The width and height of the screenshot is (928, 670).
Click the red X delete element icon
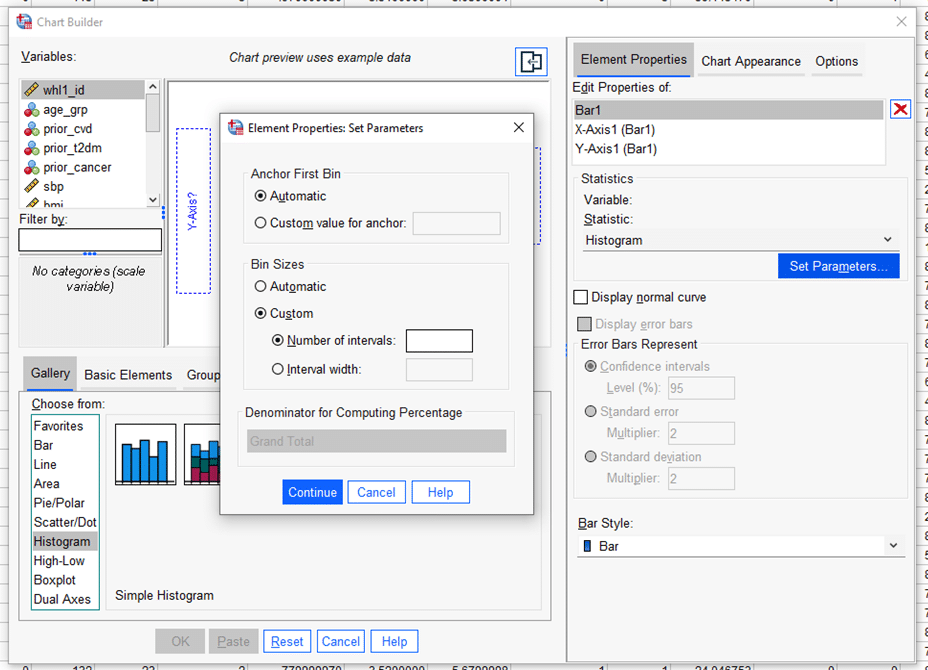point(900,110)
